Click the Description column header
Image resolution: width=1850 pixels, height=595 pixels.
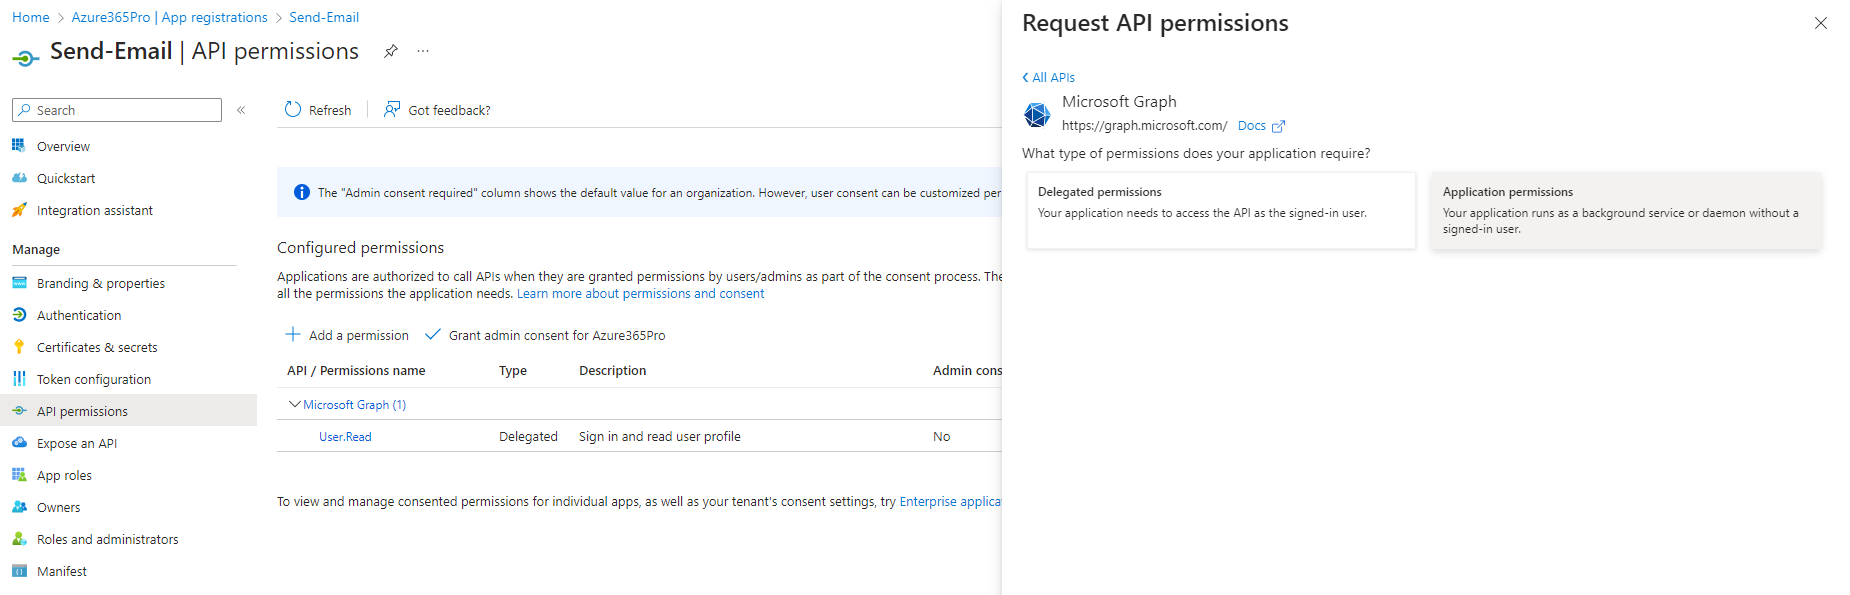click(613, 371)
